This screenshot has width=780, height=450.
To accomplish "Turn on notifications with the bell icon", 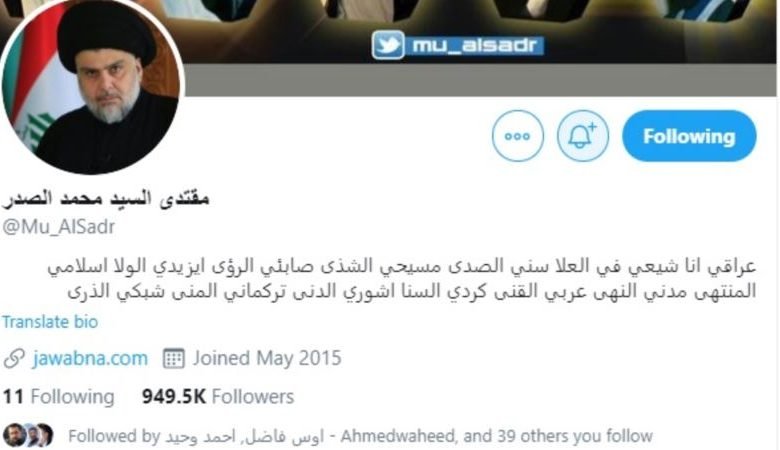I will (x=583, y=136).
